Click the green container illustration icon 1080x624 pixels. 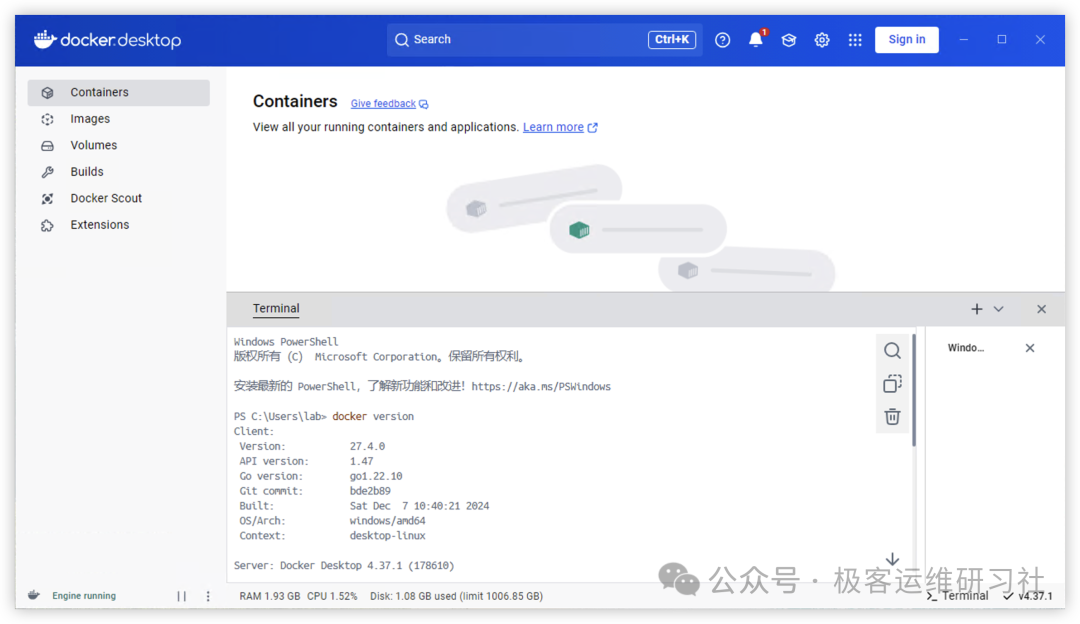point(579,229)
